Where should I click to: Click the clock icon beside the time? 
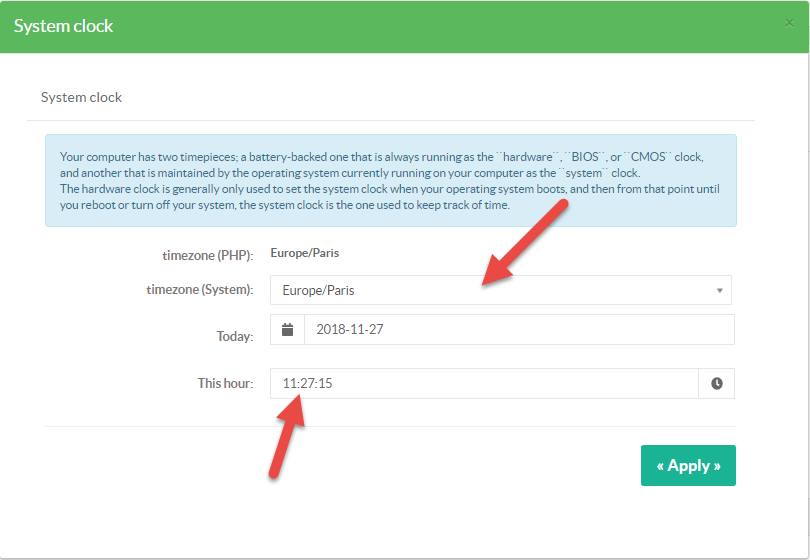pos(716,383)
